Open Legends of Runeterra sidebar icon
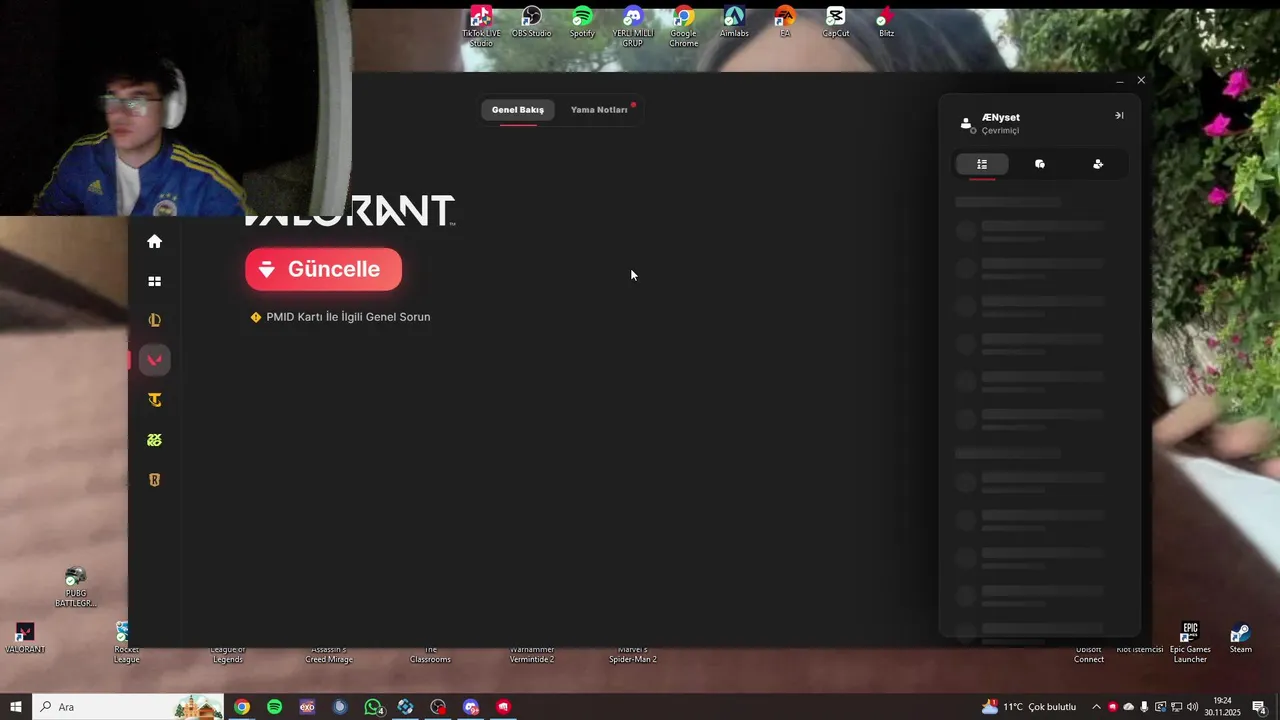Viewport: 1280px width, 720px height. click(155, 480)
